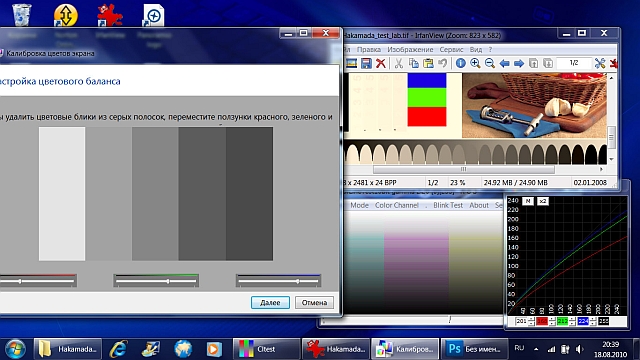The image size is (640, 360).
Task: Click the red color balance slider thumb
Action: click(x=20, y=281)
